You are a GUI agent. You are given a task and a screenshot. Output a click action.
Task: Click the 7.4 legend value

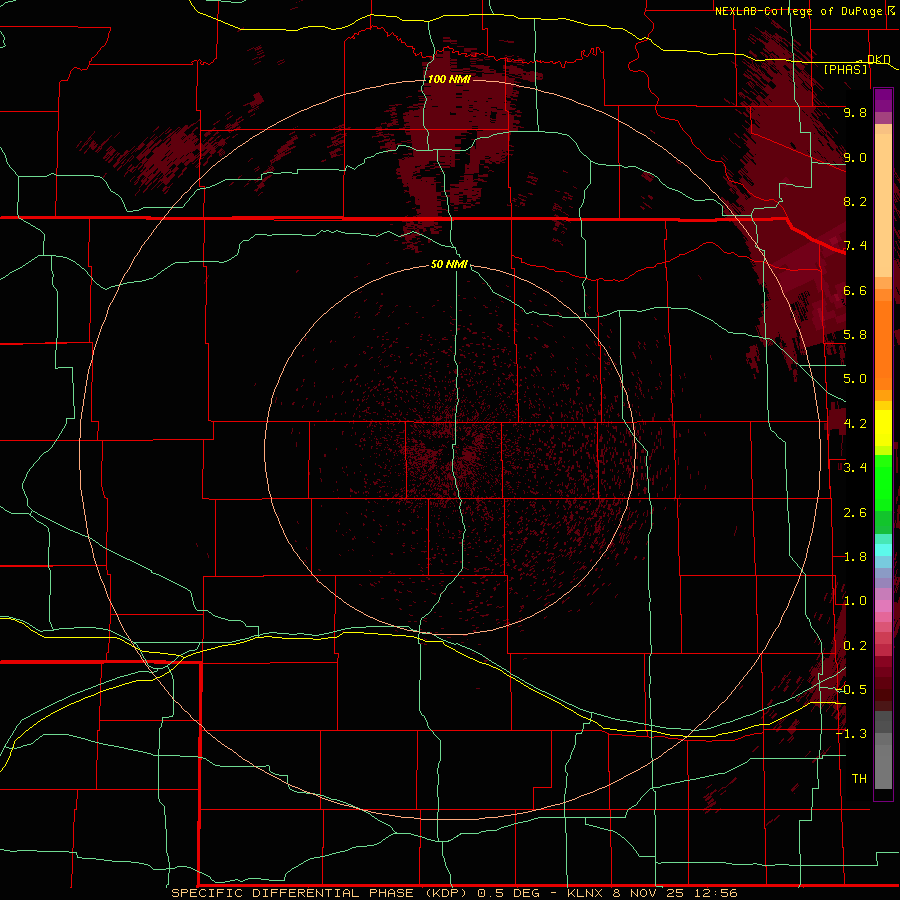tap(855, 246)
